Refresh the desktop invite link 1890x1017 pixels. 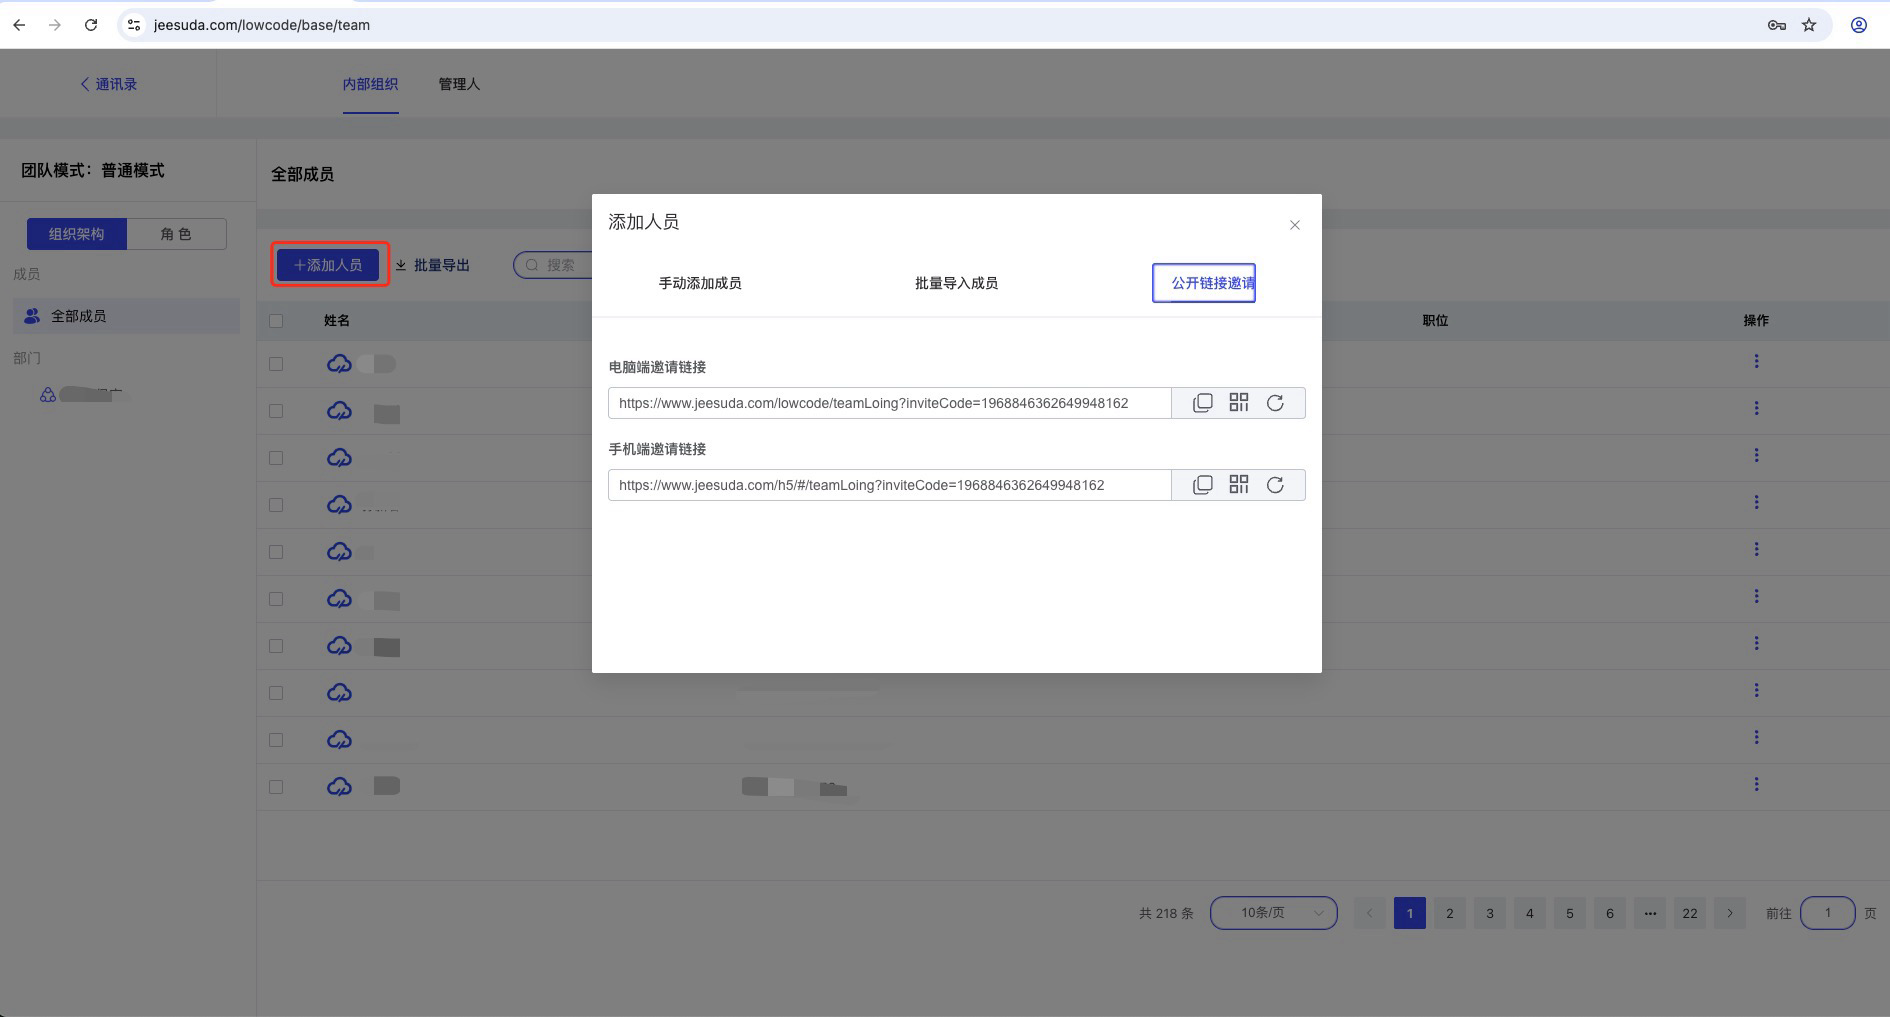(1275, 403)
